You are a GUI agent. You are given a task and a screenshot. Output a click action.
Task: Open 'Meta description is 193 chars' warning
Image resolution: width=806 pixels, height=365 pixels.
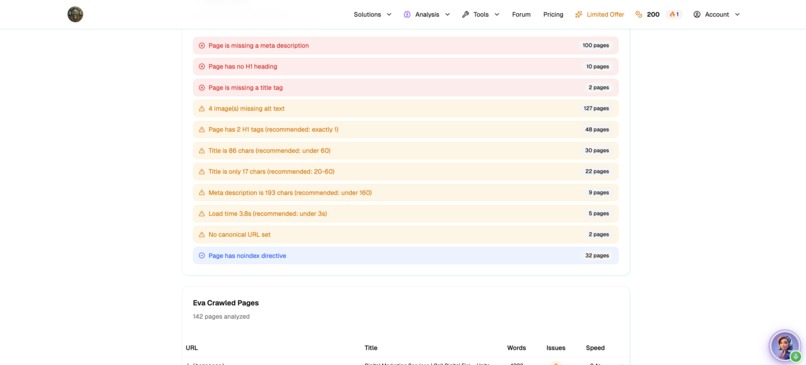pos(406,192)
